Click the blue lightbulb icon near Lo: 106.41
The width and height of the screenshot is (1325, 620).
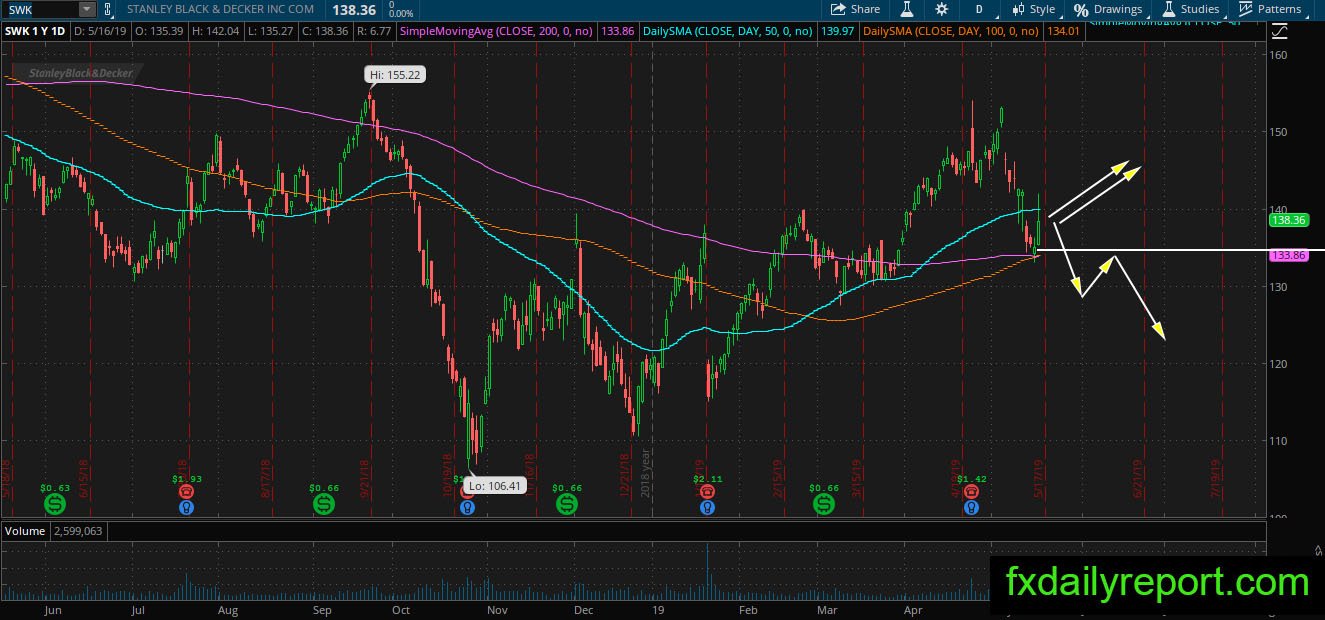pyautogui.click(x=467, y=508)
